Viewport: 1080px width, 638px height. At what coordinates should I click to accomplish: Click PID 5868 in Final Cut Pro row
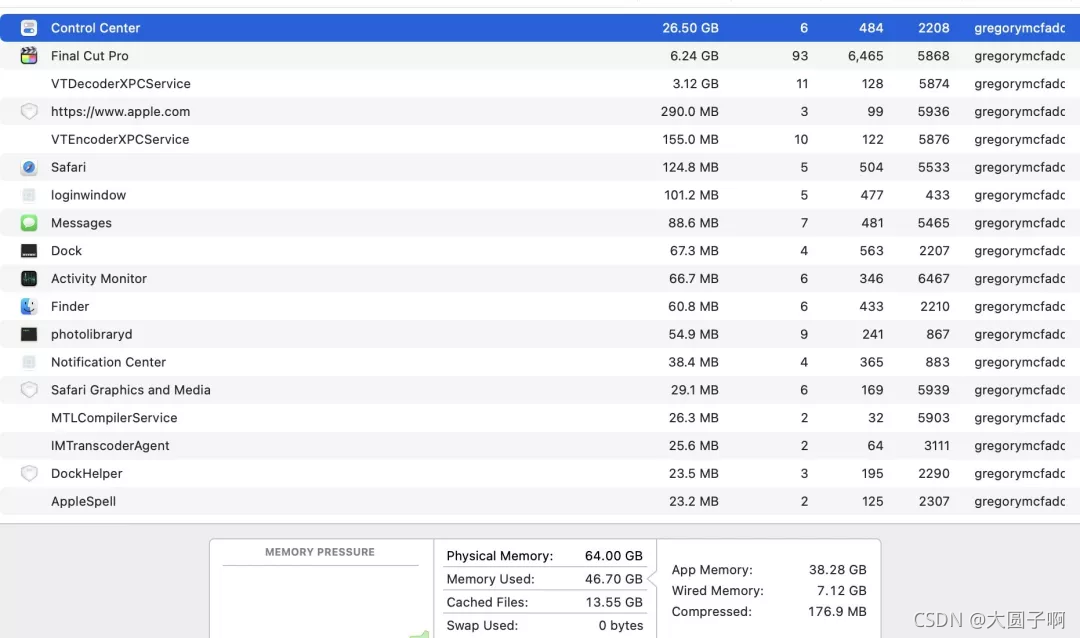point(933,56)
